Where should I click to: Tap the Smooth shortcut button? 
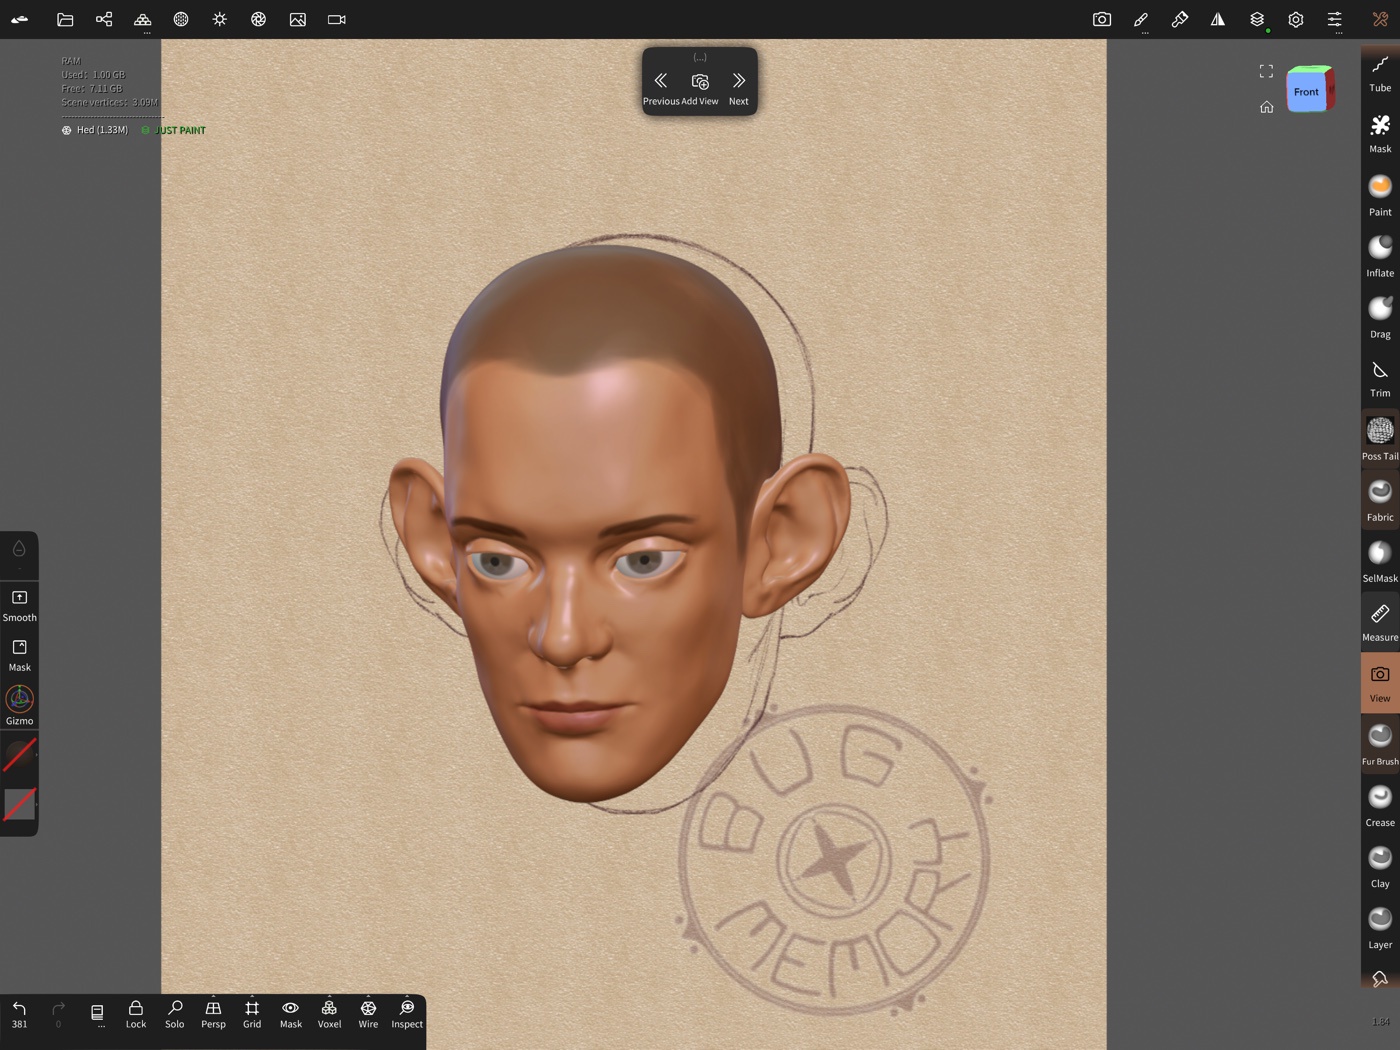19,605
